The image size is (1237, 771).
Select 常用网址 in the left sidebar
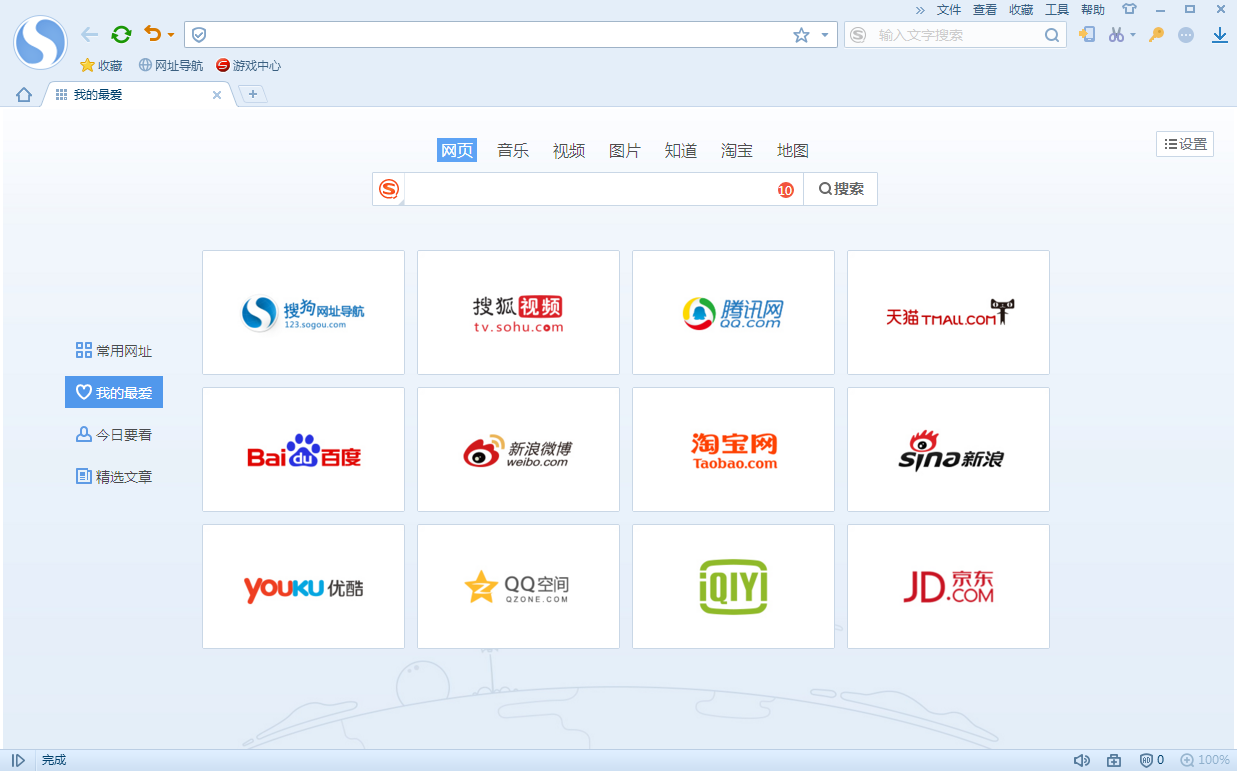pos(114,351)
